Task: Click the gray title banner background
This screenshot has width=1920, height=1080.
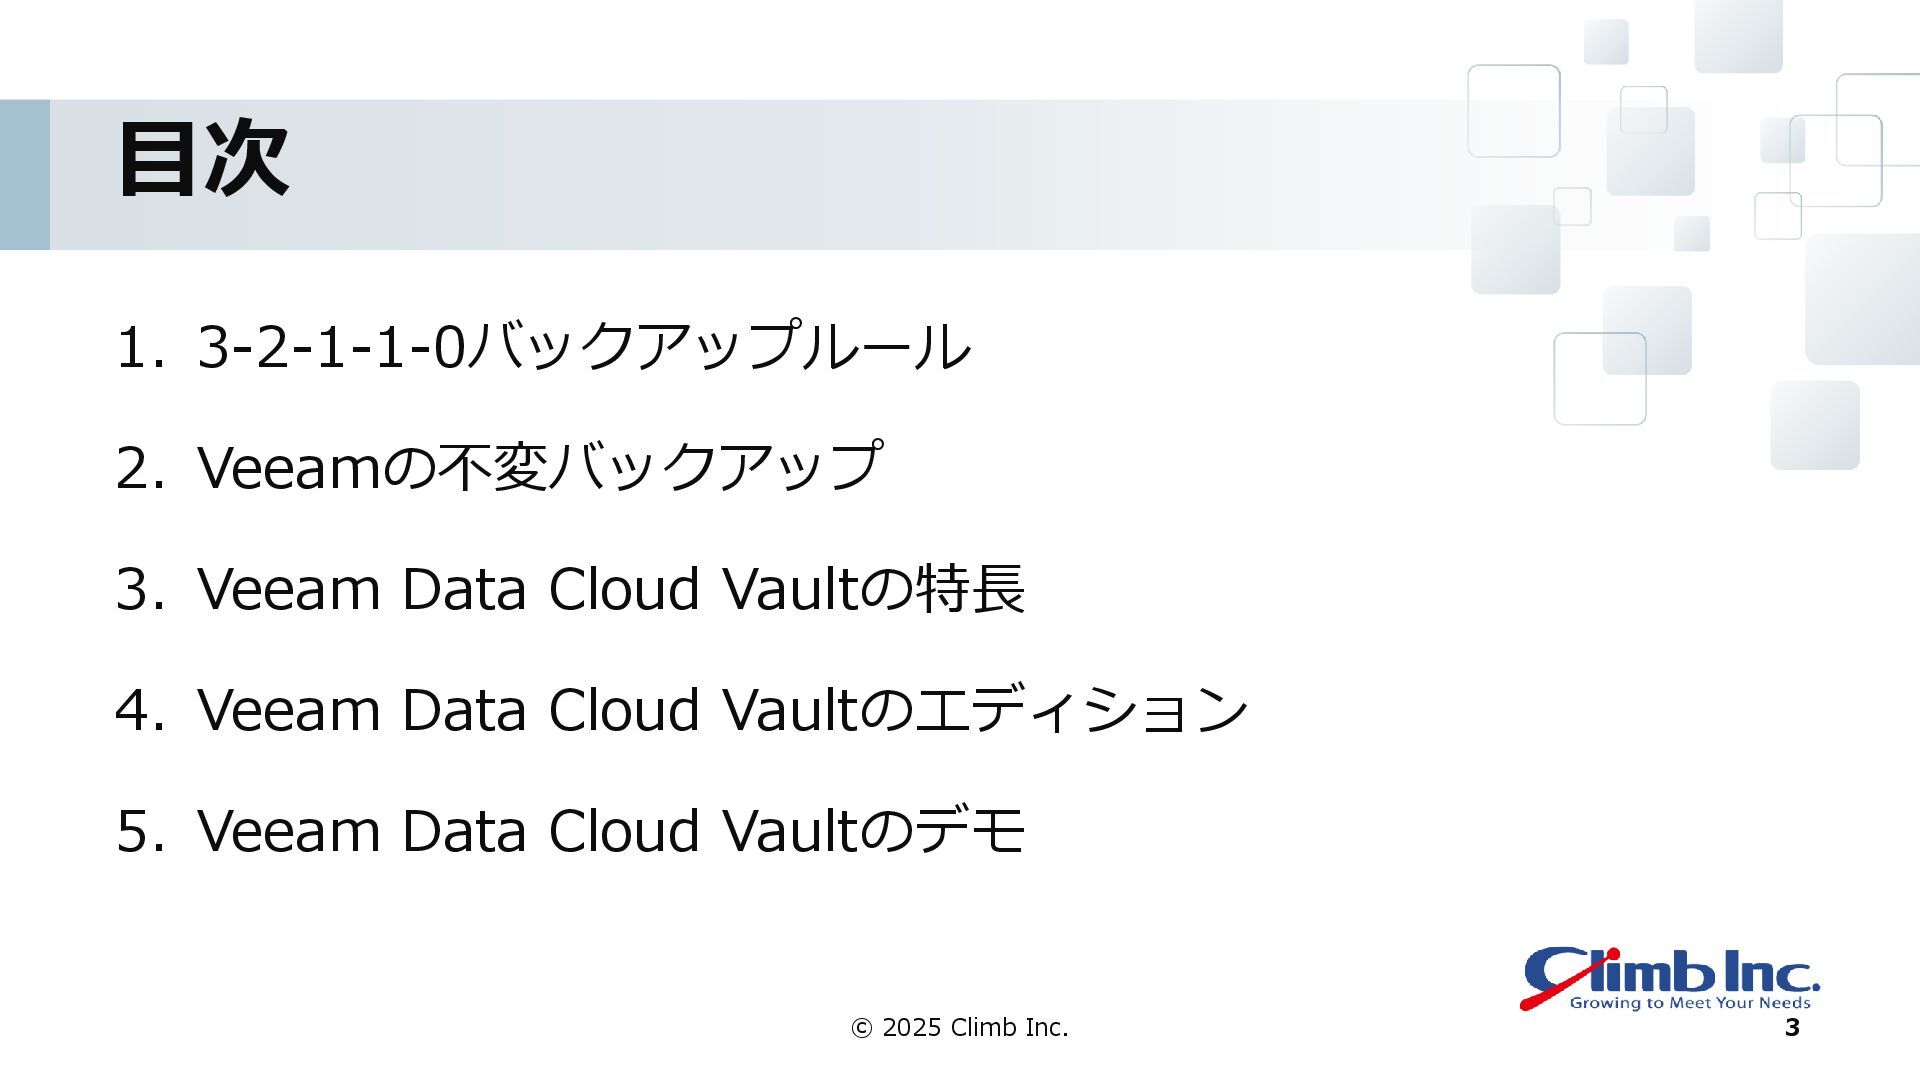Action: coord(800,174)
